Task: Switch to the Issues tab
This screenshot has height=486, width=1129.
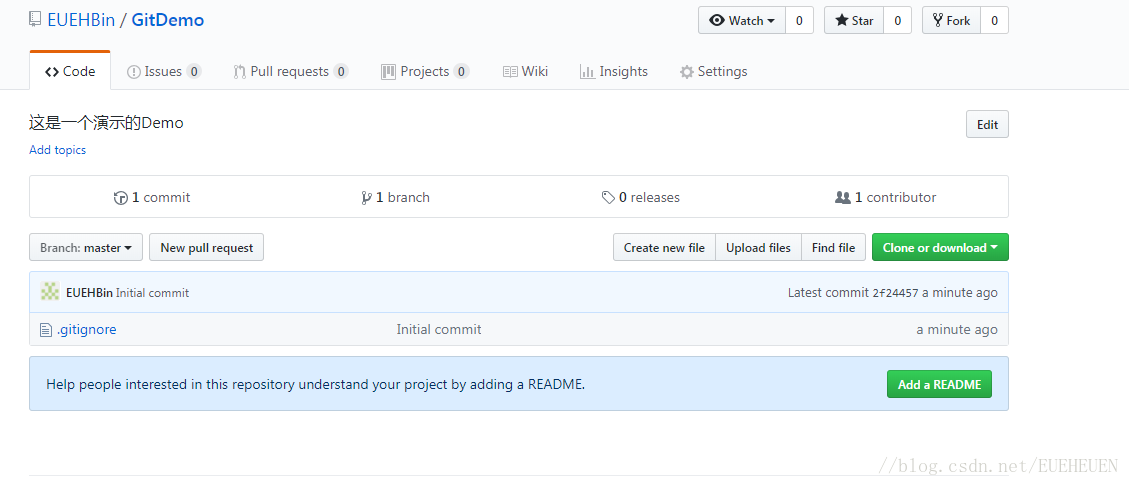Action: [x=164, y=71]
